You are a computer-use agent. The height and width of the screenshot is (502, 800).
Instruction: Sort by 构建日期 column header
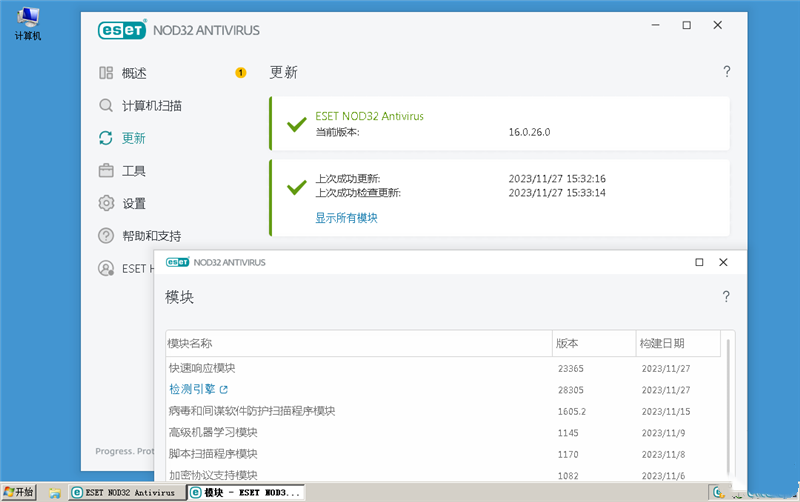tap(679, 343)
